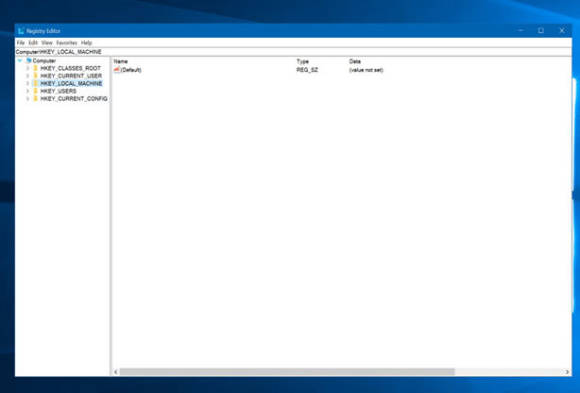Click the HKEY_CURRENT_USER folder icon
Viewport: 580px width, 393px height.
coord(36,76)
